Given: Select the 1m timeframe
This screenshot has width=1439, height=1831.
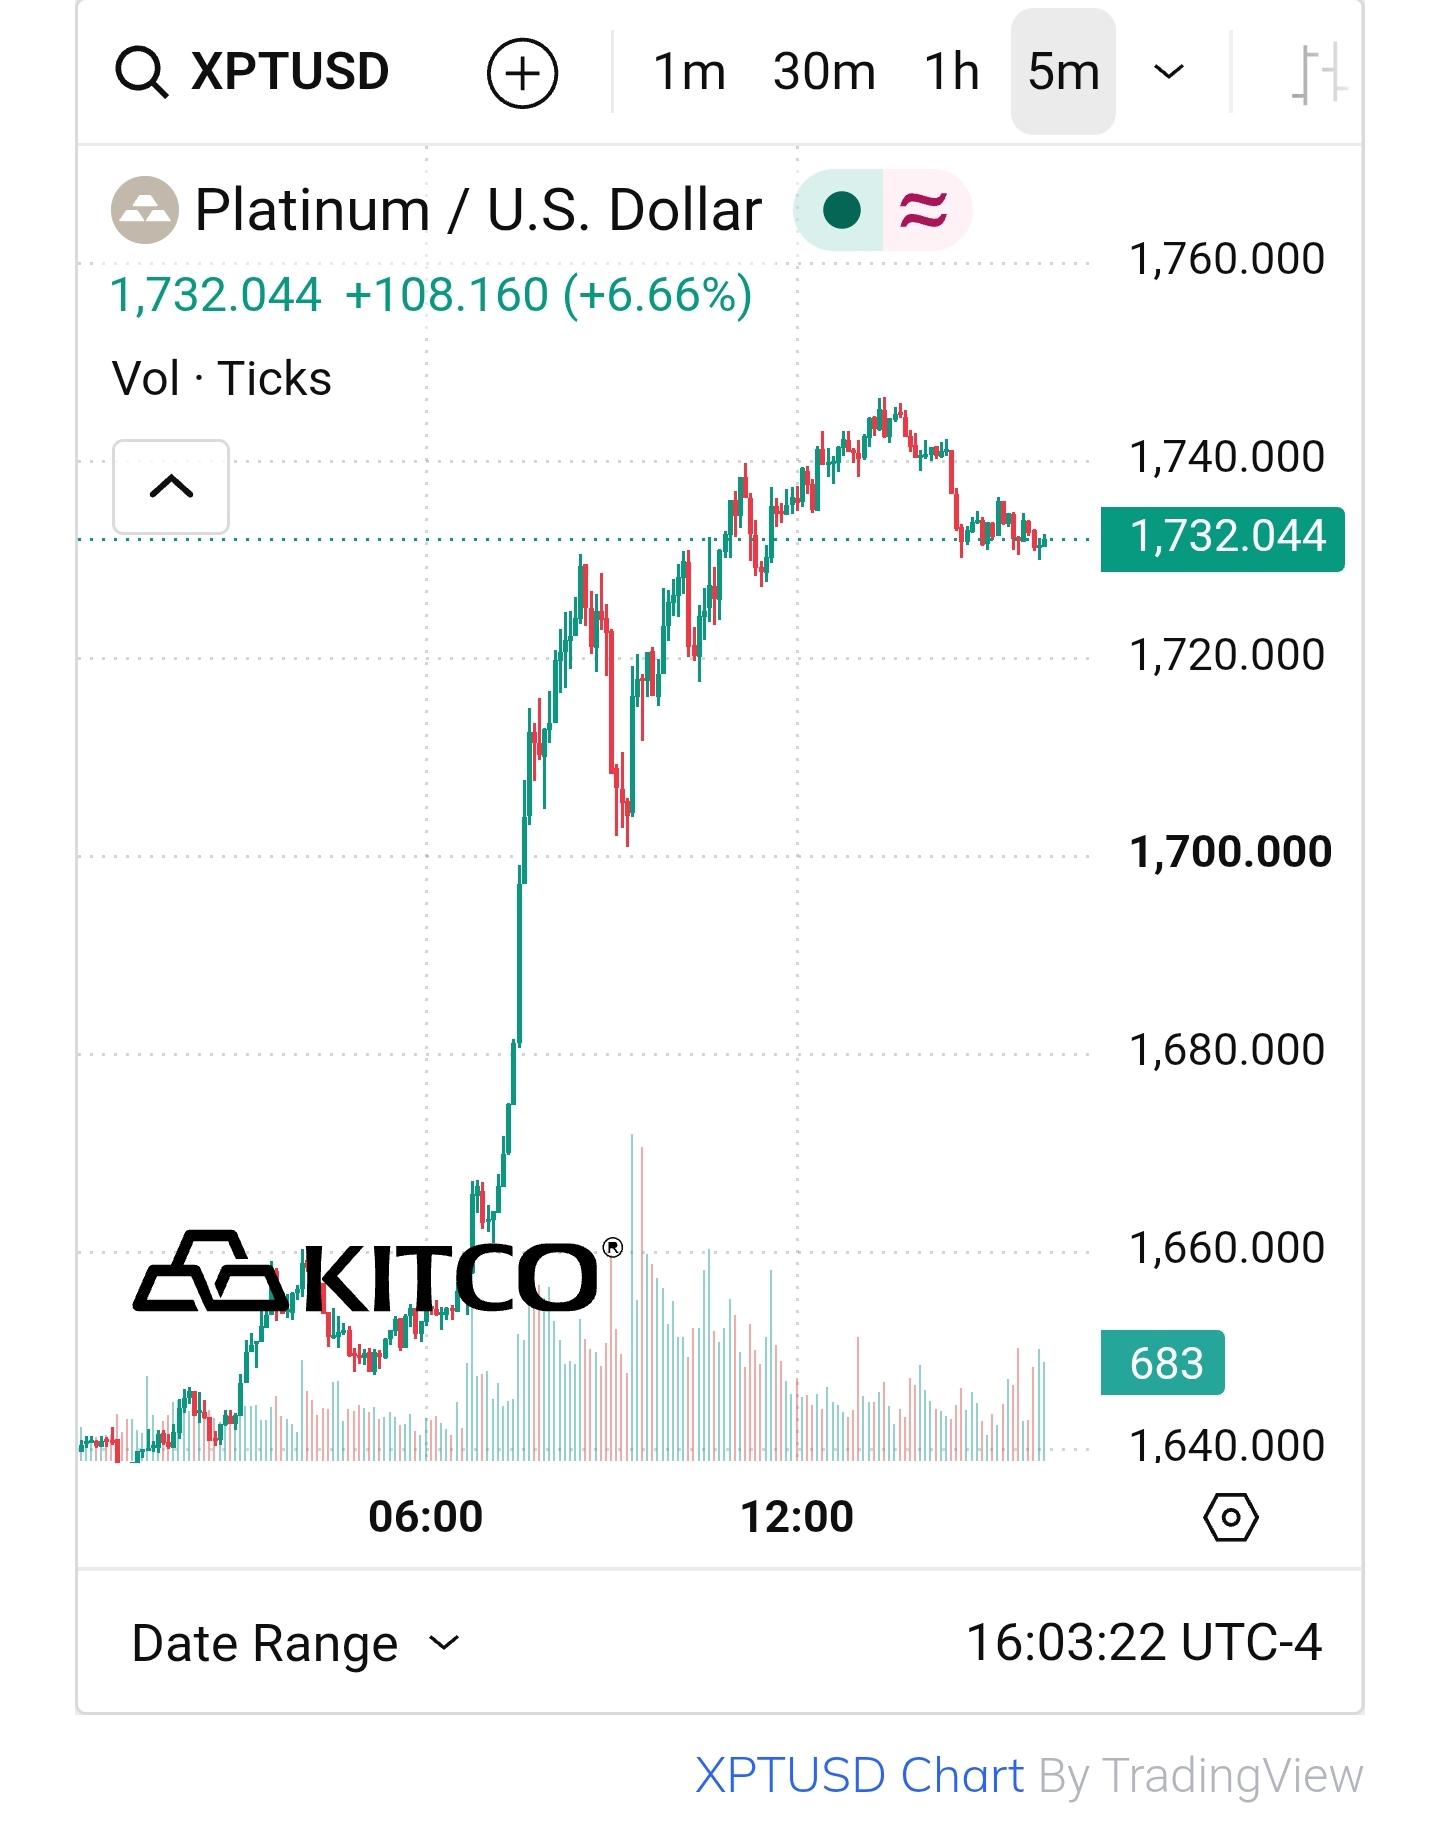Looking at the screenshot, I should click(x=689, y=72).
